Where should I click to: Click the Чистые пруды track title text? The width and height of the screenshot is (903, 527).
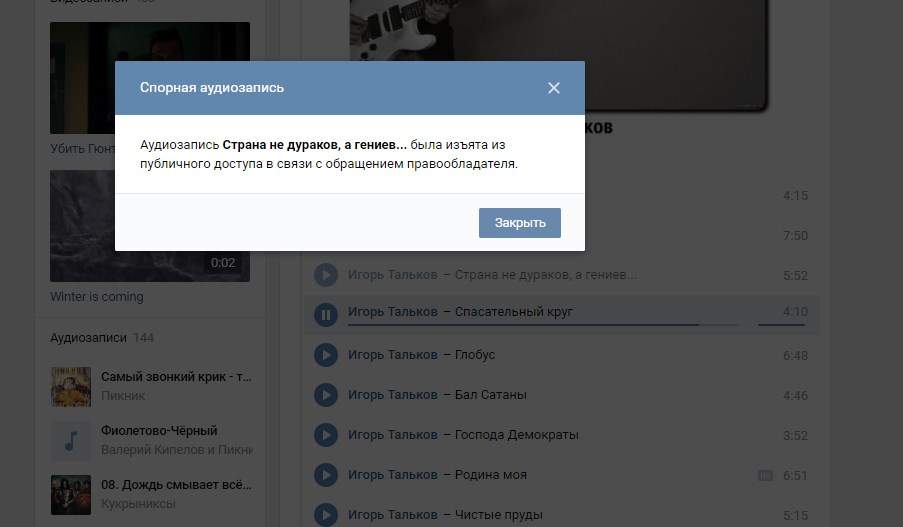499,515
